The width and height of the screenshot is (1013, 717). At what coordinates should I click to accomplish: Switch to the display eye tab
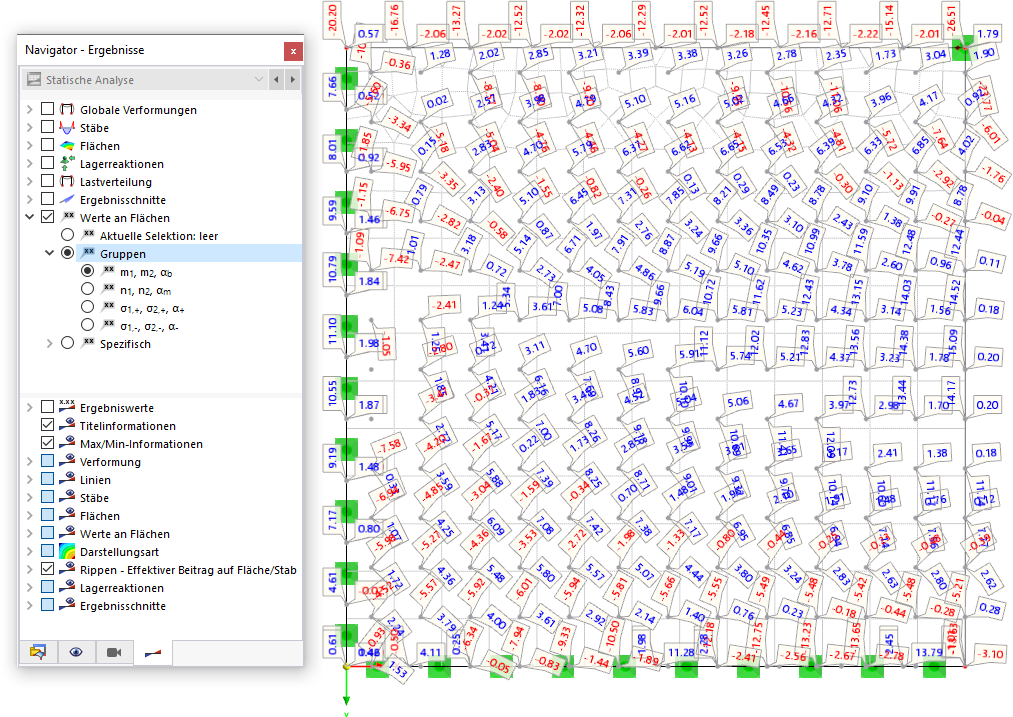tap(76, 652)
